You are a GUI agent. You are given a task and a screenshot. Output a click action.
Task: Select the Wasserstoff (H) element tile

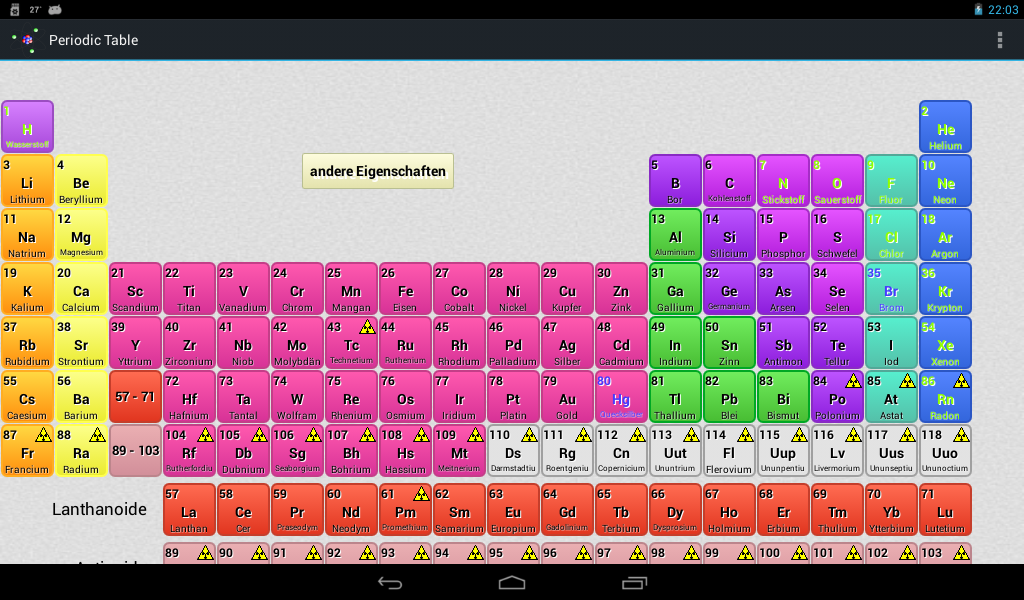click(27, 127)
